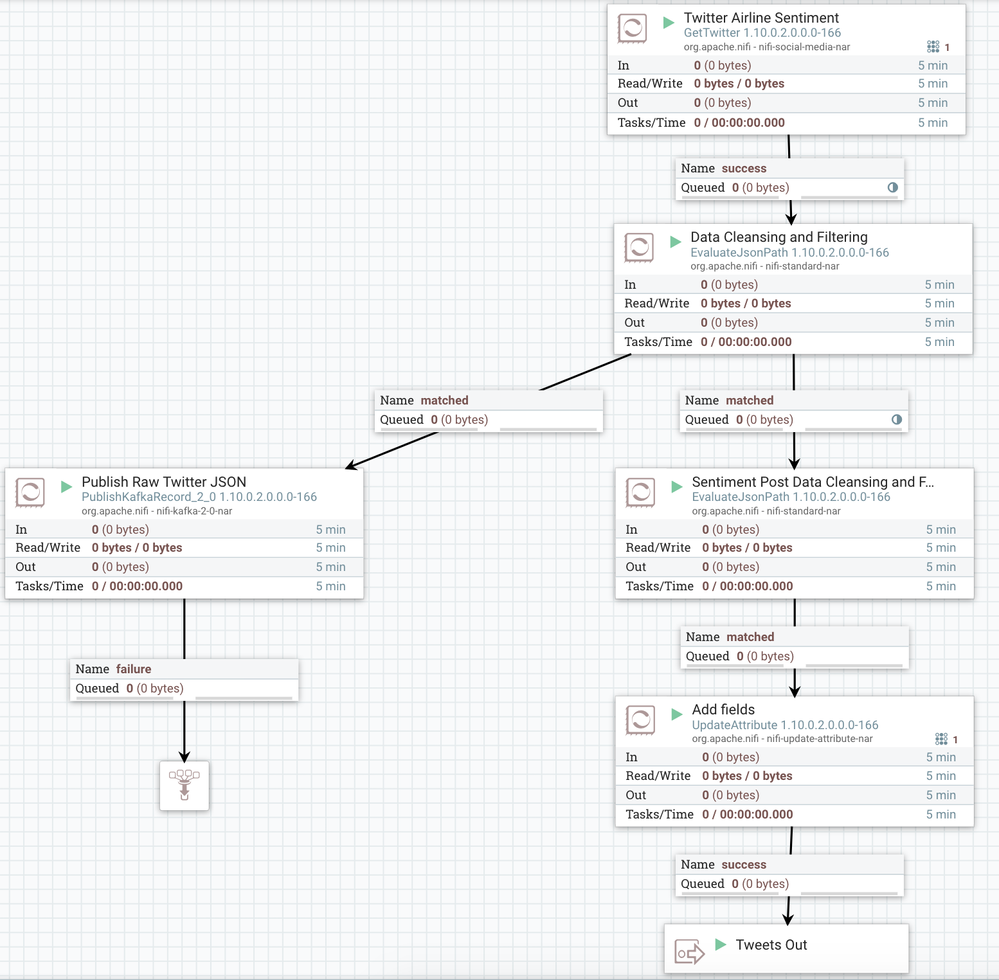Click the processor icon on Publish Raw Twitter JSON
The height and width of the screenshot is (980, 999).
pyautogui.click(x=29, y=492)
